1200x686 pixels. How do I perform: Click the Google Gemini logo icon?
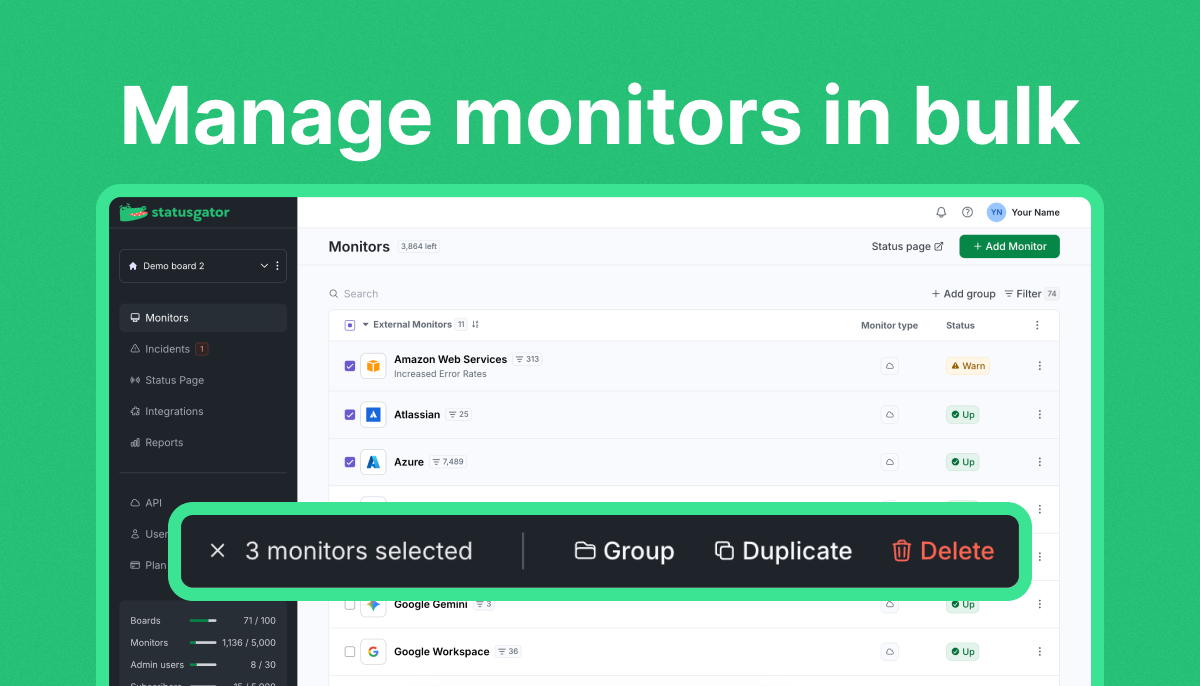(373, 604)
